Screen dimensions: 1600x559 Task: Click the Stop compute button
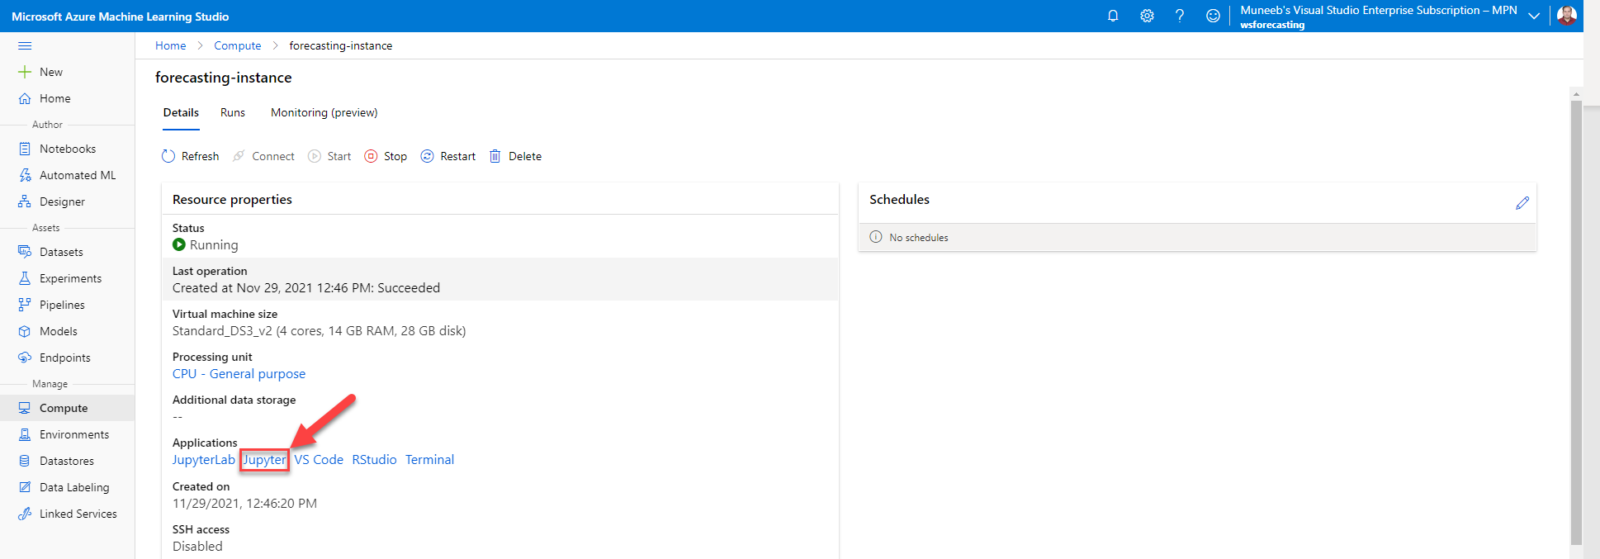[x=386, y=156]
